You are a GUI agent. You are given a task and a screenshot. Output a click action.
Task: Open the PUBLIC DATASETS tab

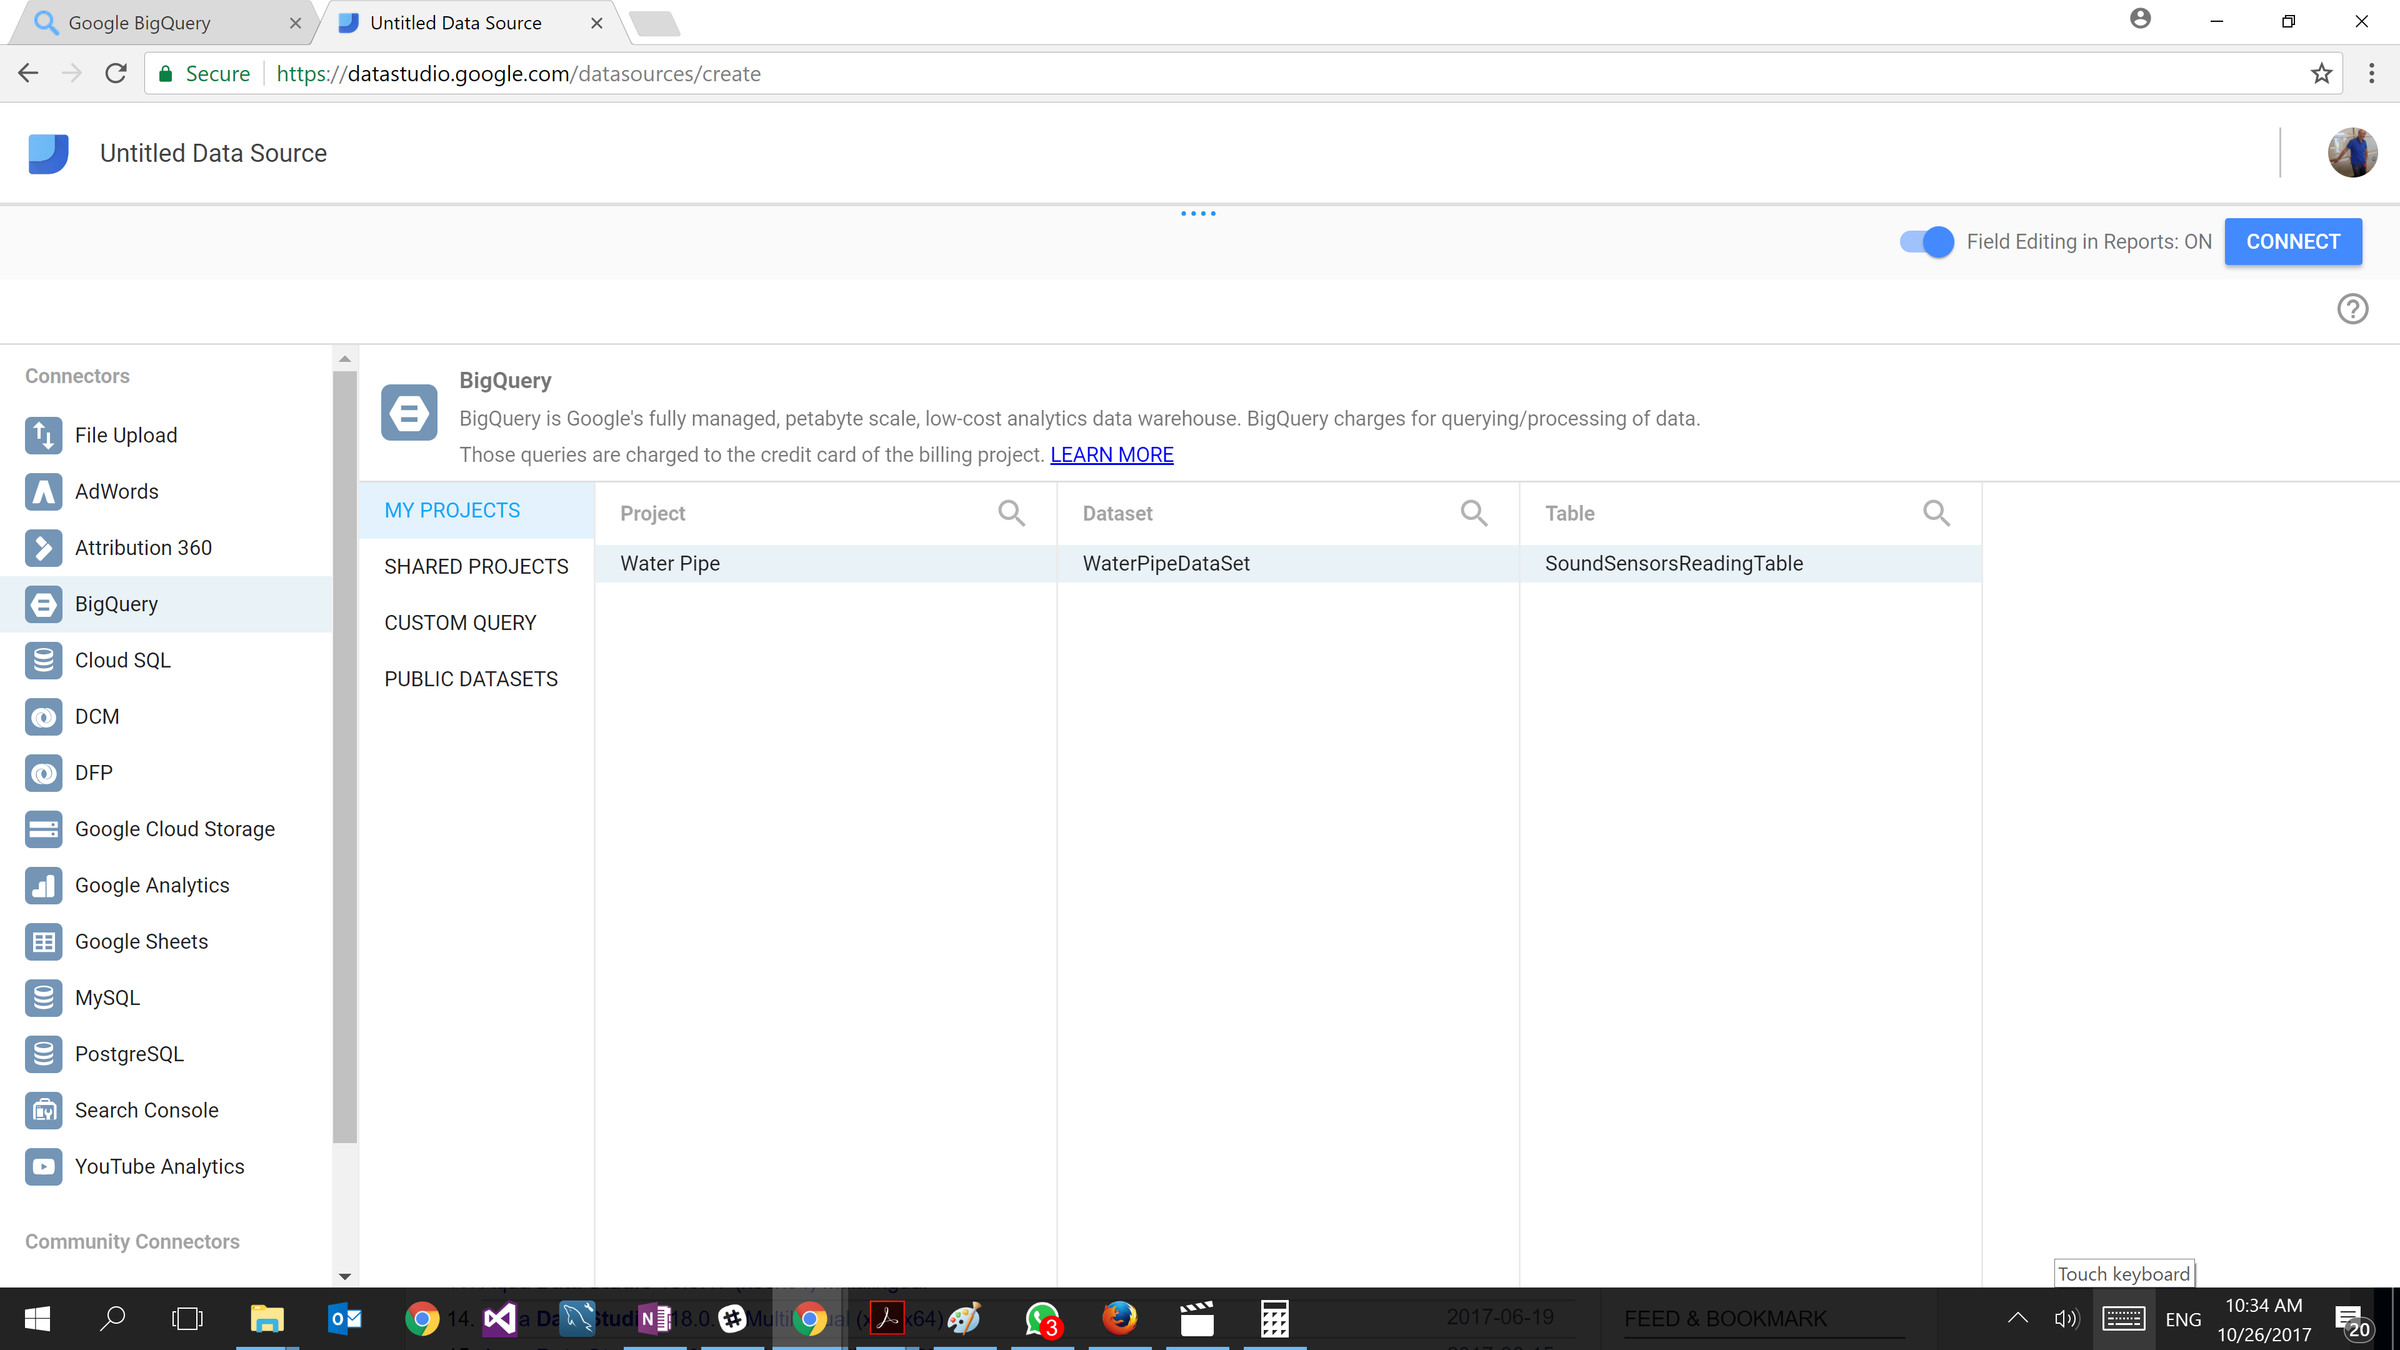click(x=476, y=679)
